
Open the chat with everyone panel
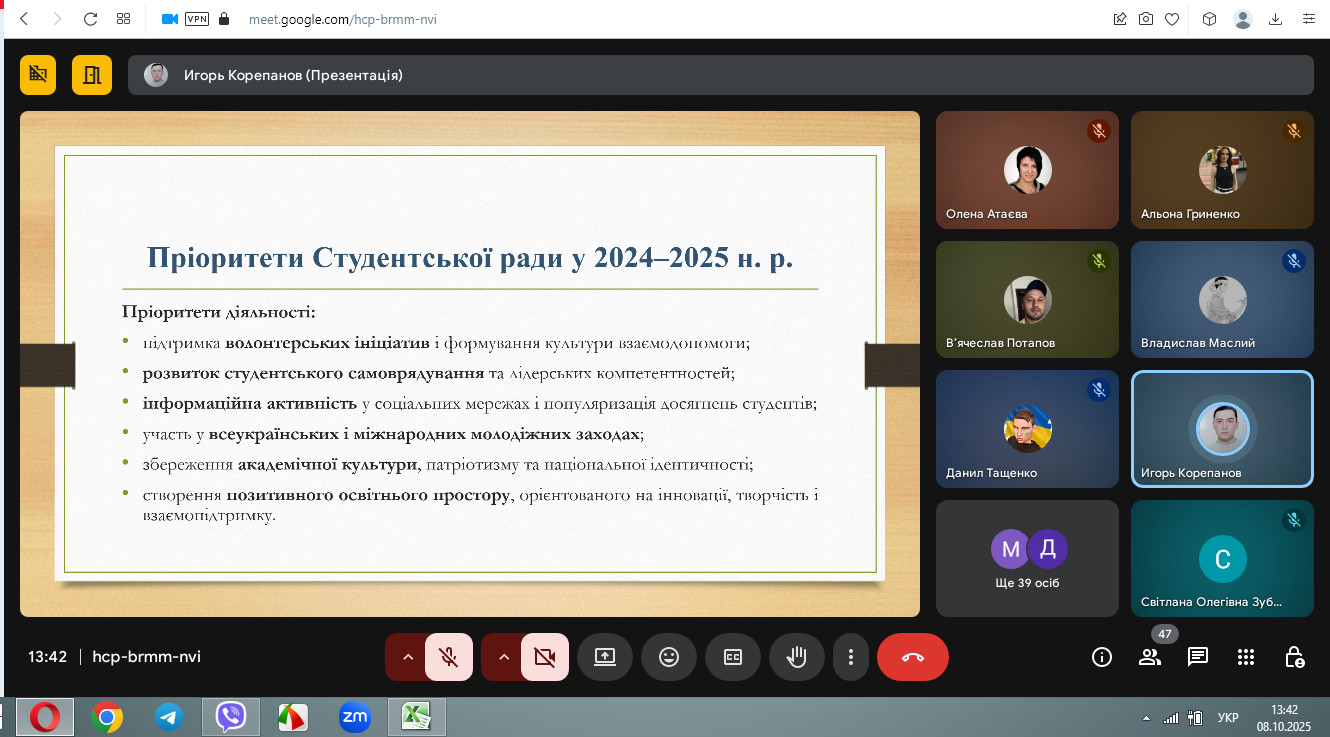(x=1197, y=657)
